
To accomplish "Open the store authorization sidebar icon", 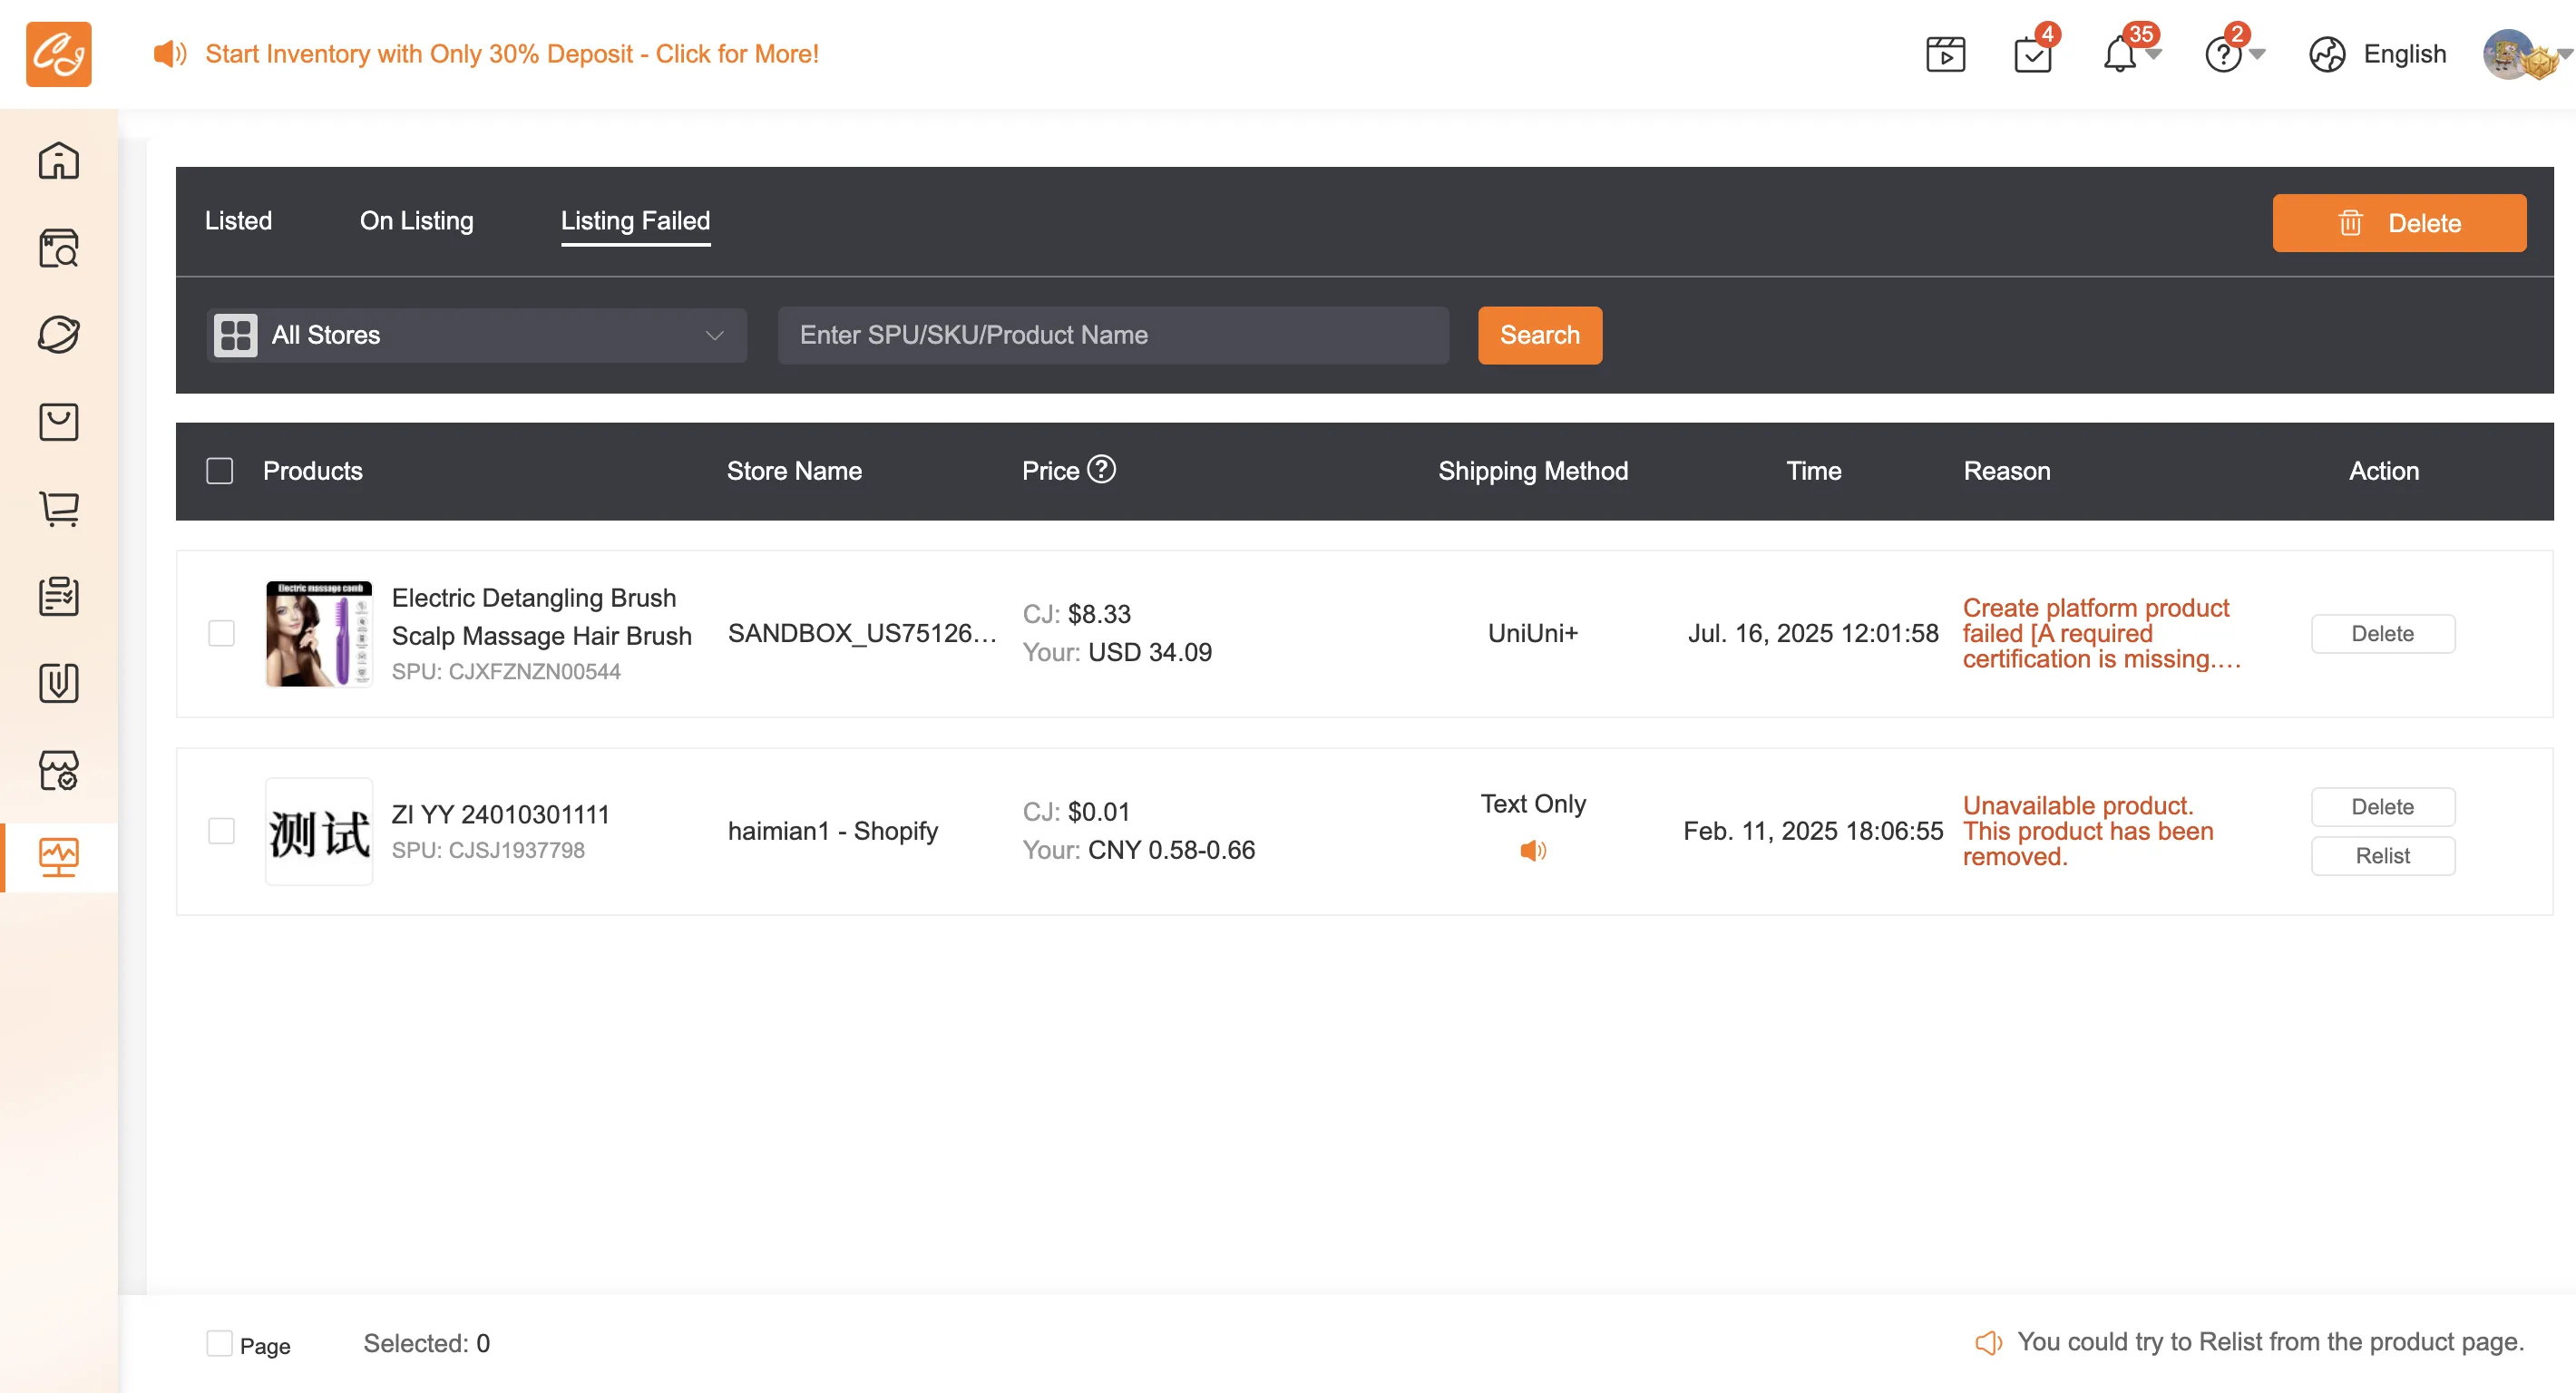I will [58, 770].
